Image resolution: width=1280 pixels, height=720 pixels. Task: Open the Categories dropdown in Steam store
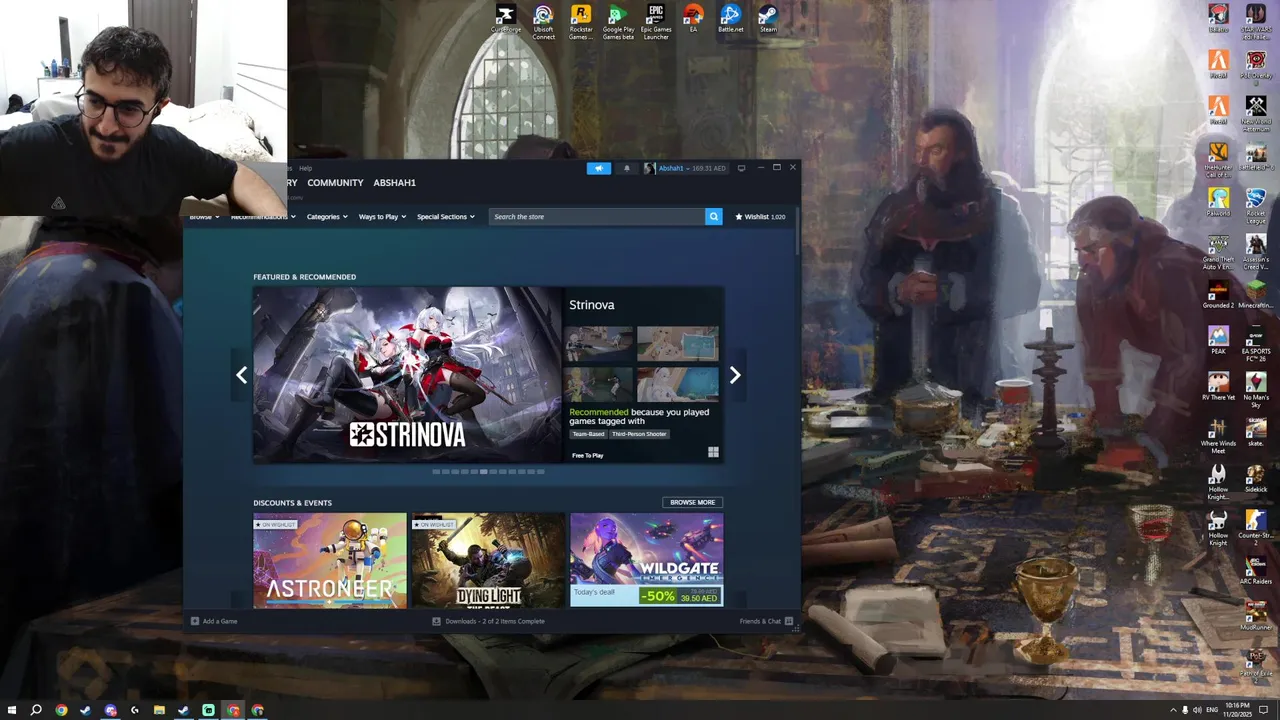coord(327,217)
